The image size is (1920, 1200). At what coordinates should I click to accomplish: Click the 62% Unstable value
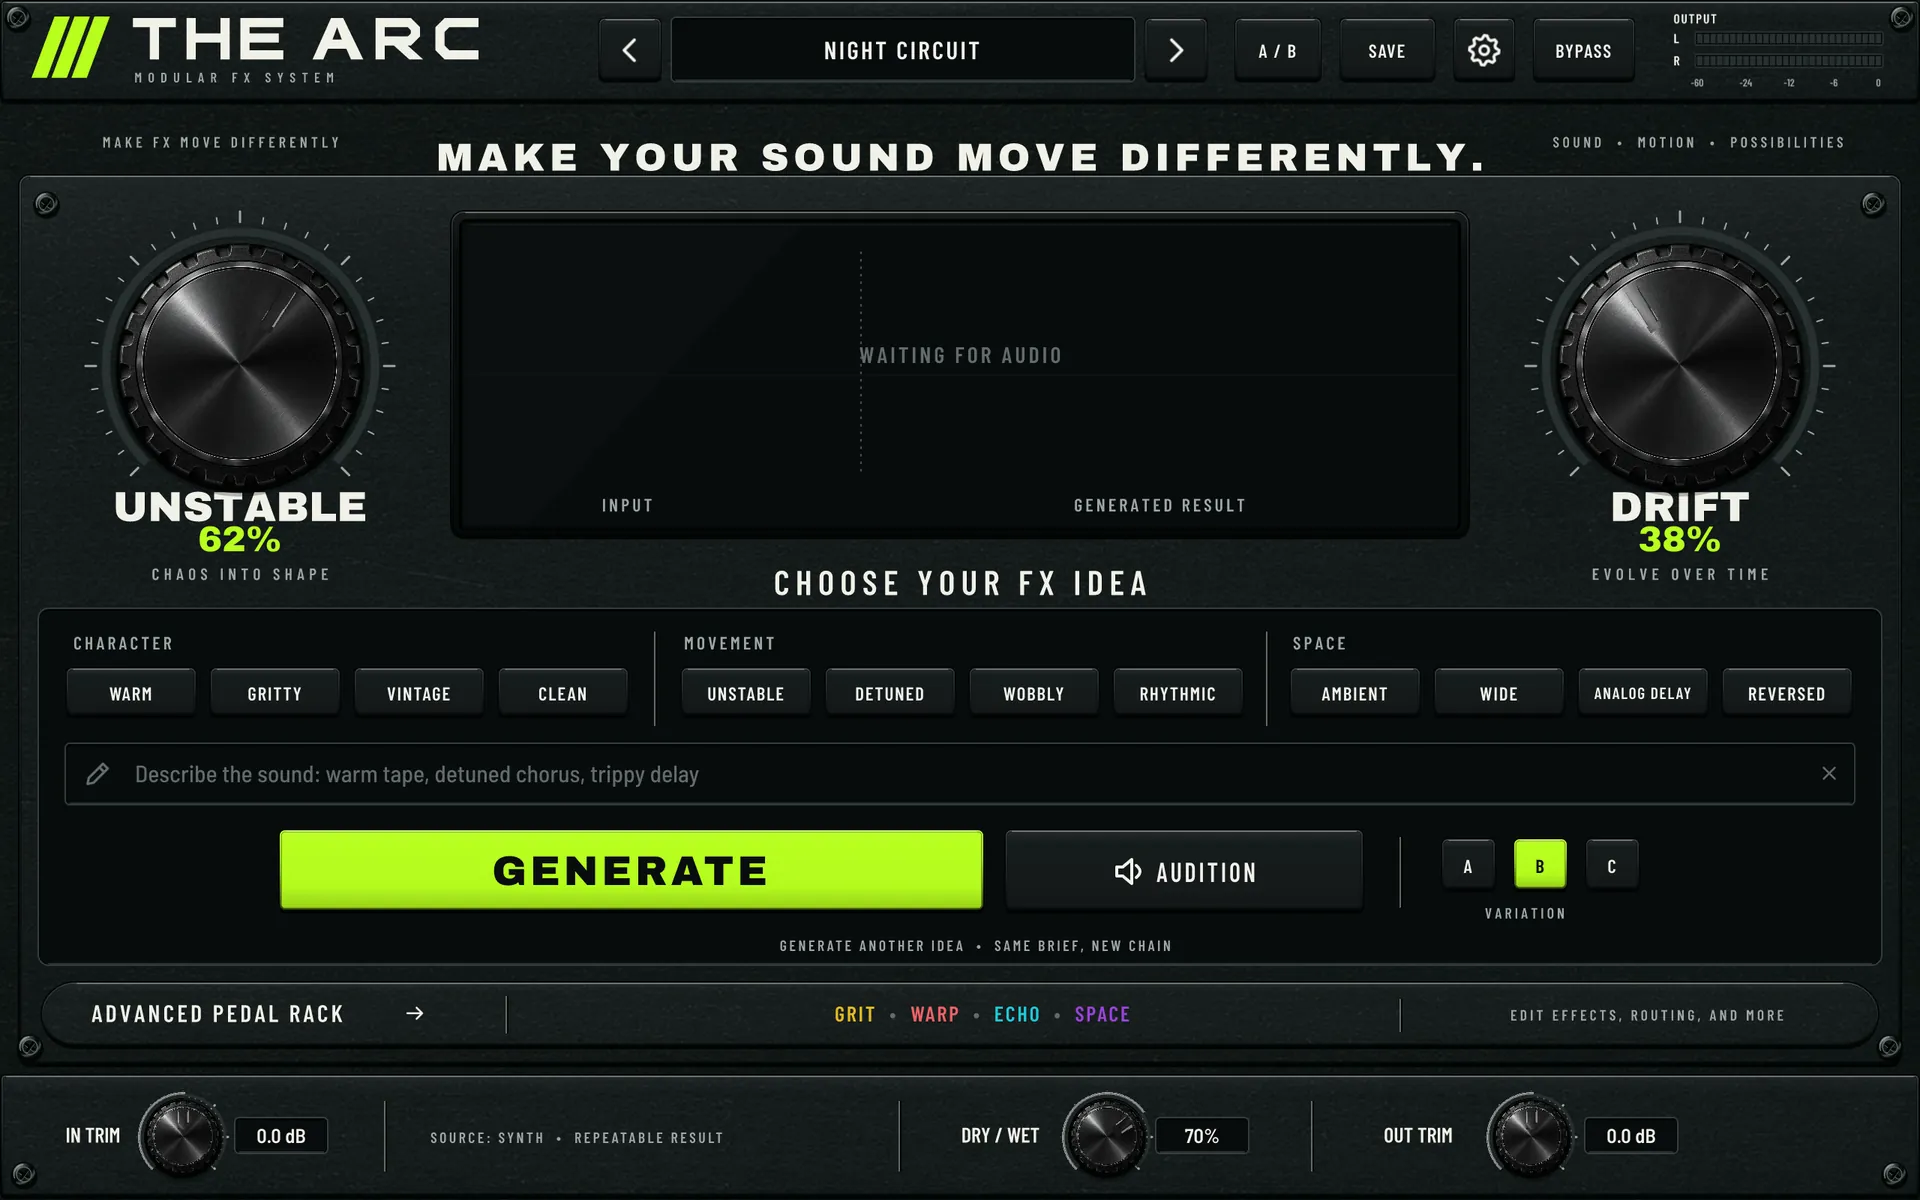pyautogui.click(x=239, y=539)
